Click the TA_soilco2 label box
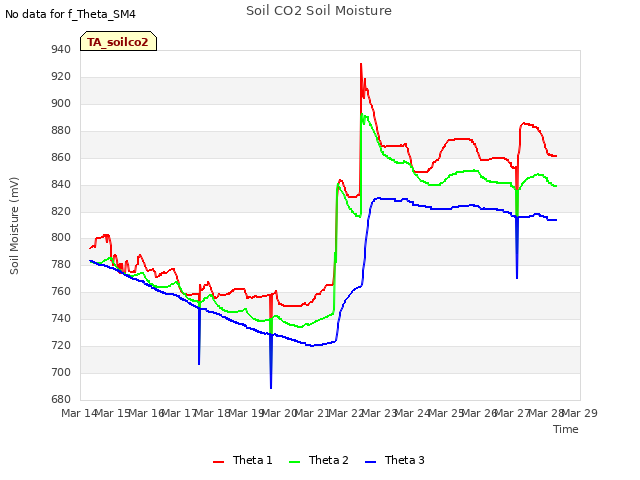Screen dimensions: 640x480 (118, 41)
